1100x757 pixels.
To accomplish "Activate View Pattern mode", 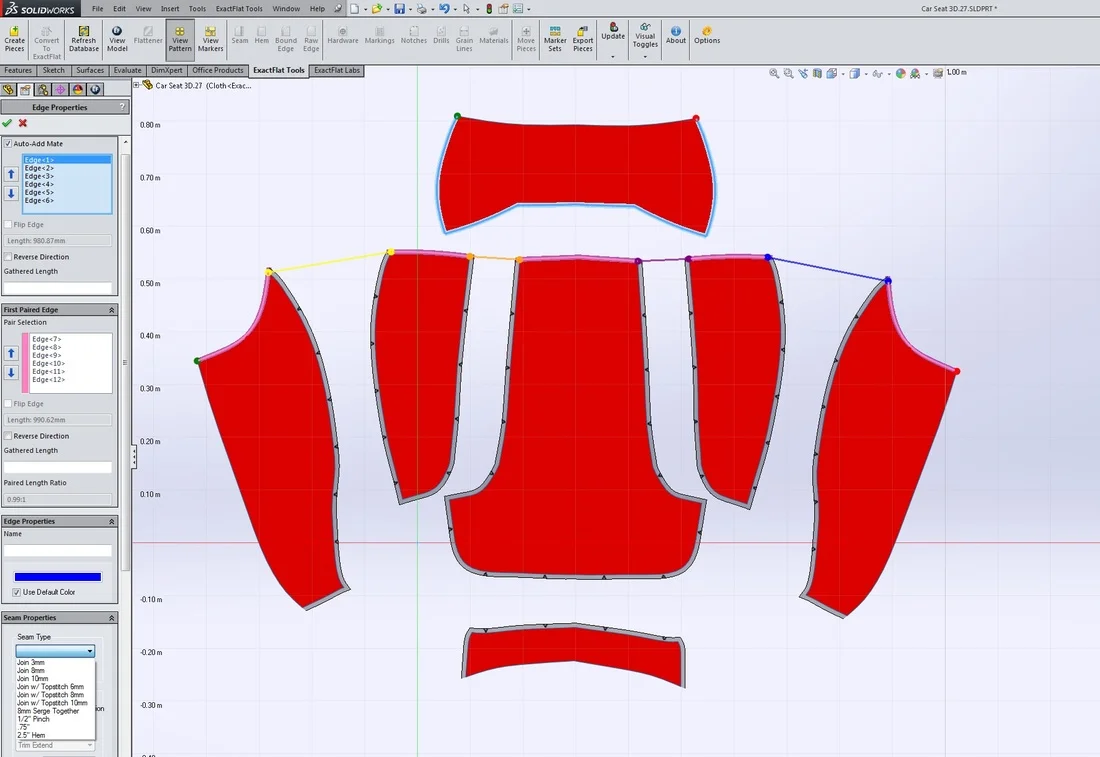I will click(180, 40).
